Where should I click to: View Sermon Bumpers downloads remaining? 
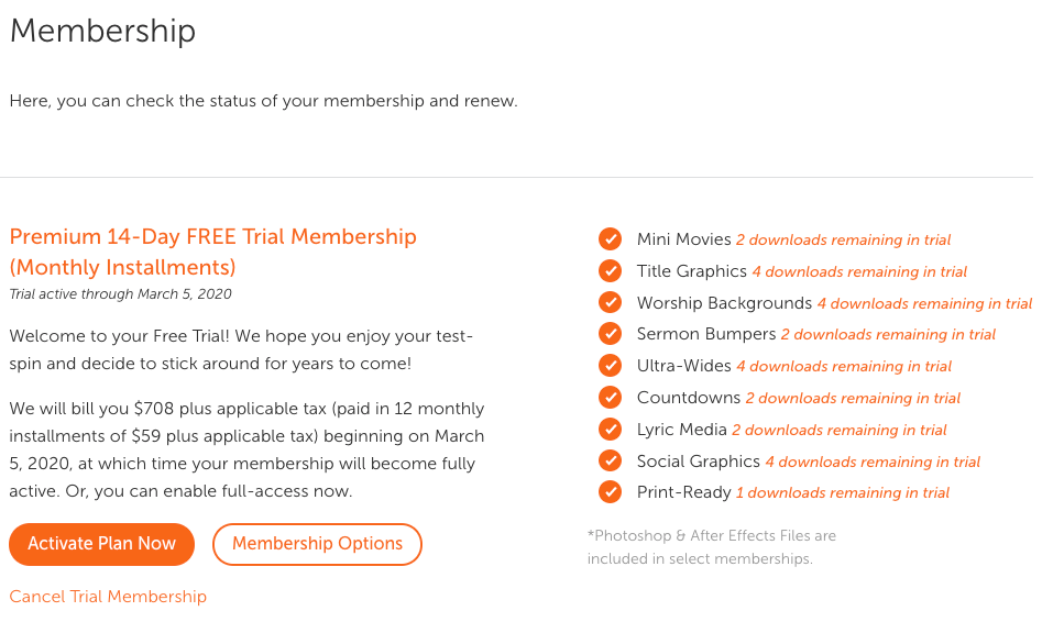(x=888, y=334)
